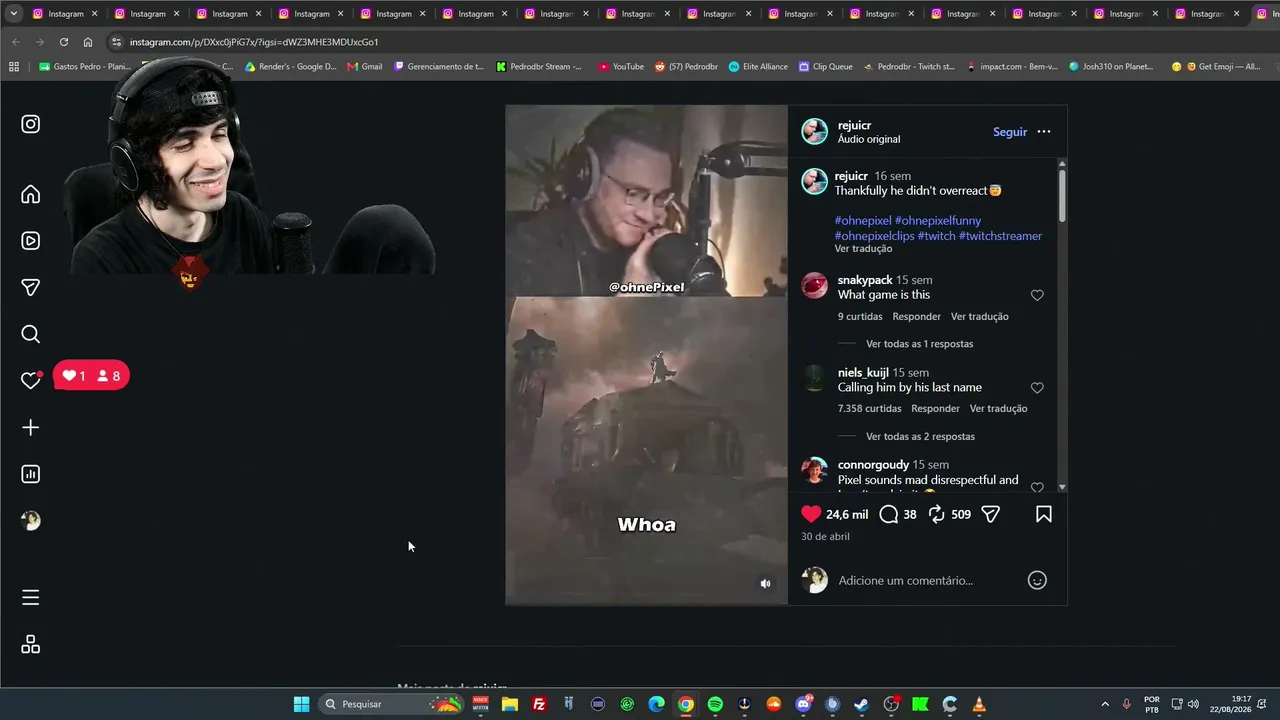
Task: Launch VLC from the taskbar
Action: click(979, 704)
